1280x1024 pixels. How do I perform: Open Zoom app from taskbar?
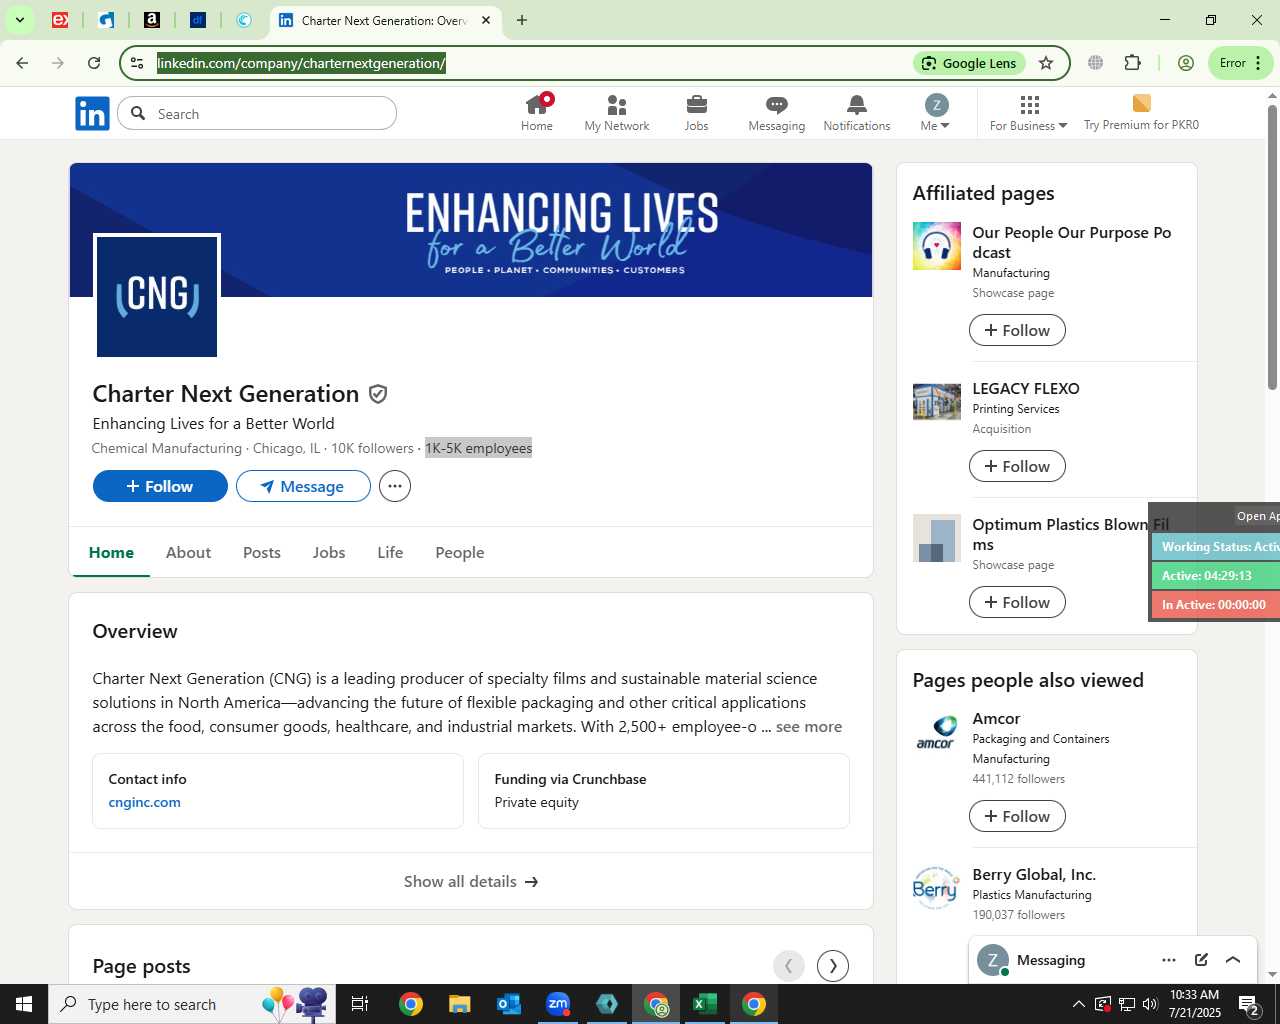click(558, 1004)
